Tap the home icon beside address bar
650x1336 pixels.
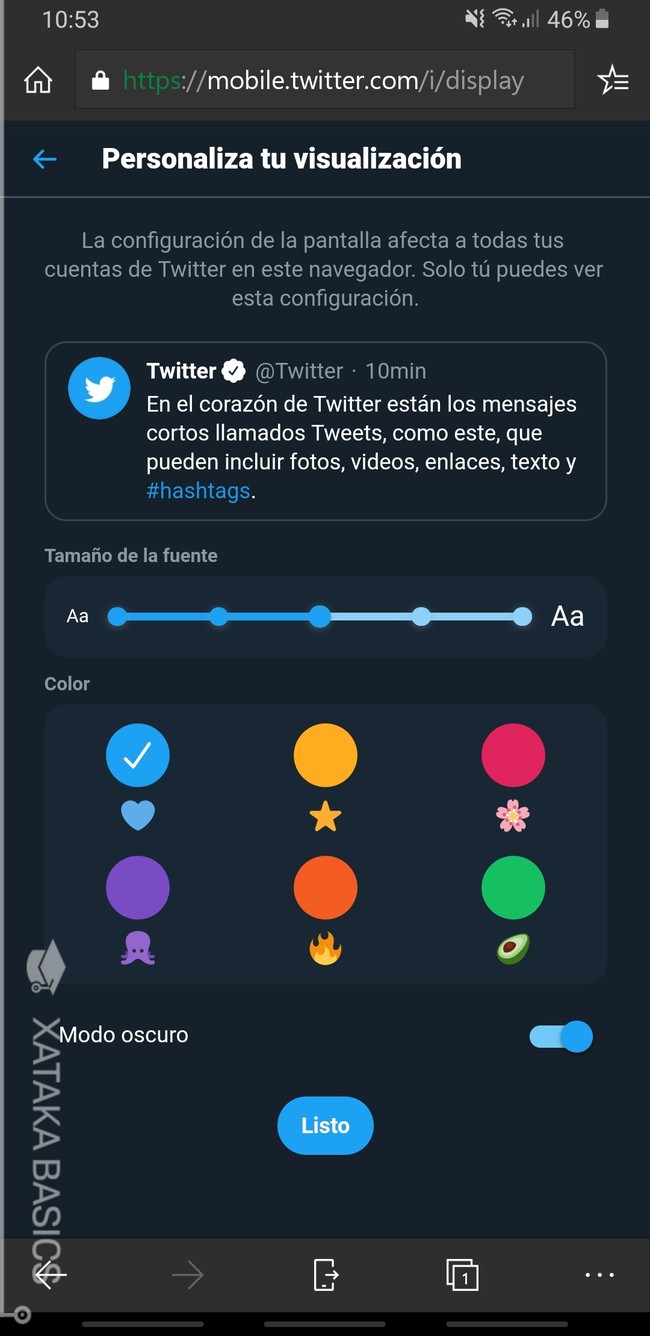[x=37, y=79]
